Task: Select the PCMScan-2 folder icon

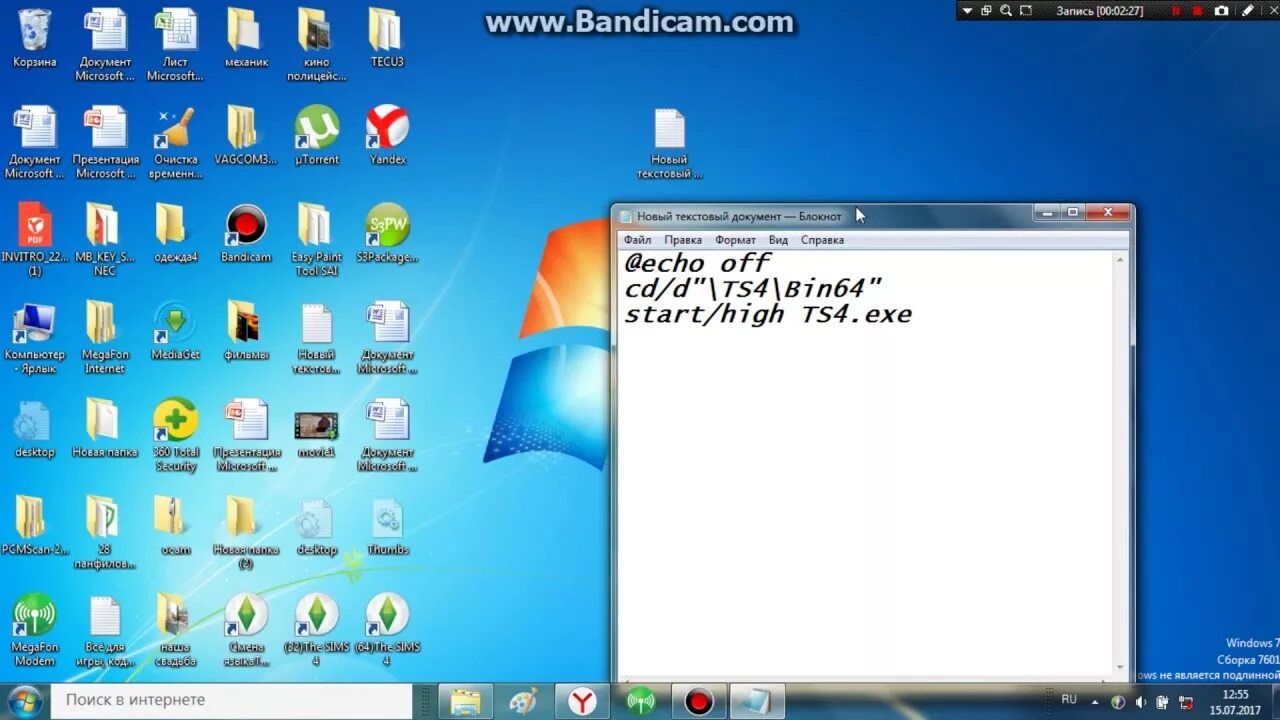Action: point(35,527)
